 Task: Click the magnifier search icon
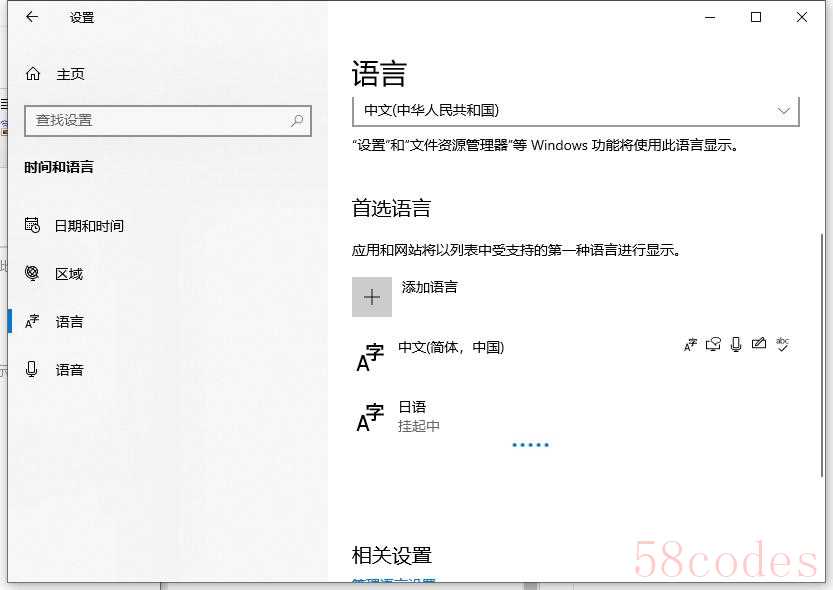coord(297,121)
